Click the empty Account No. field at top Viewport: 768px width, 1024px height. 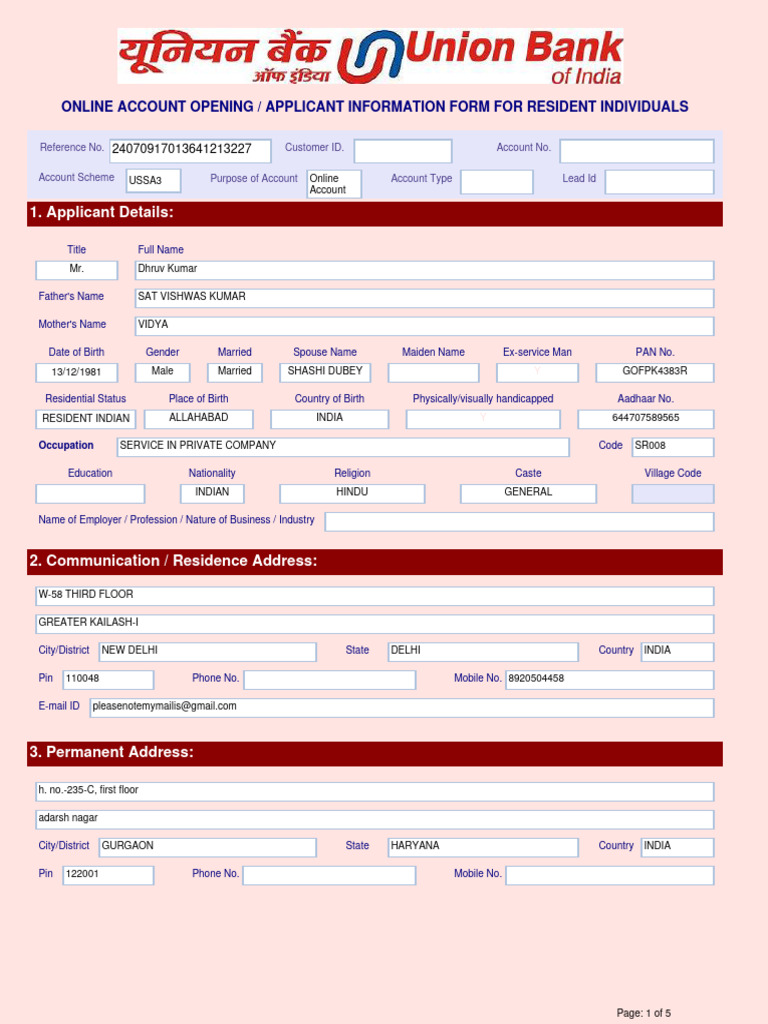[637, 151]
